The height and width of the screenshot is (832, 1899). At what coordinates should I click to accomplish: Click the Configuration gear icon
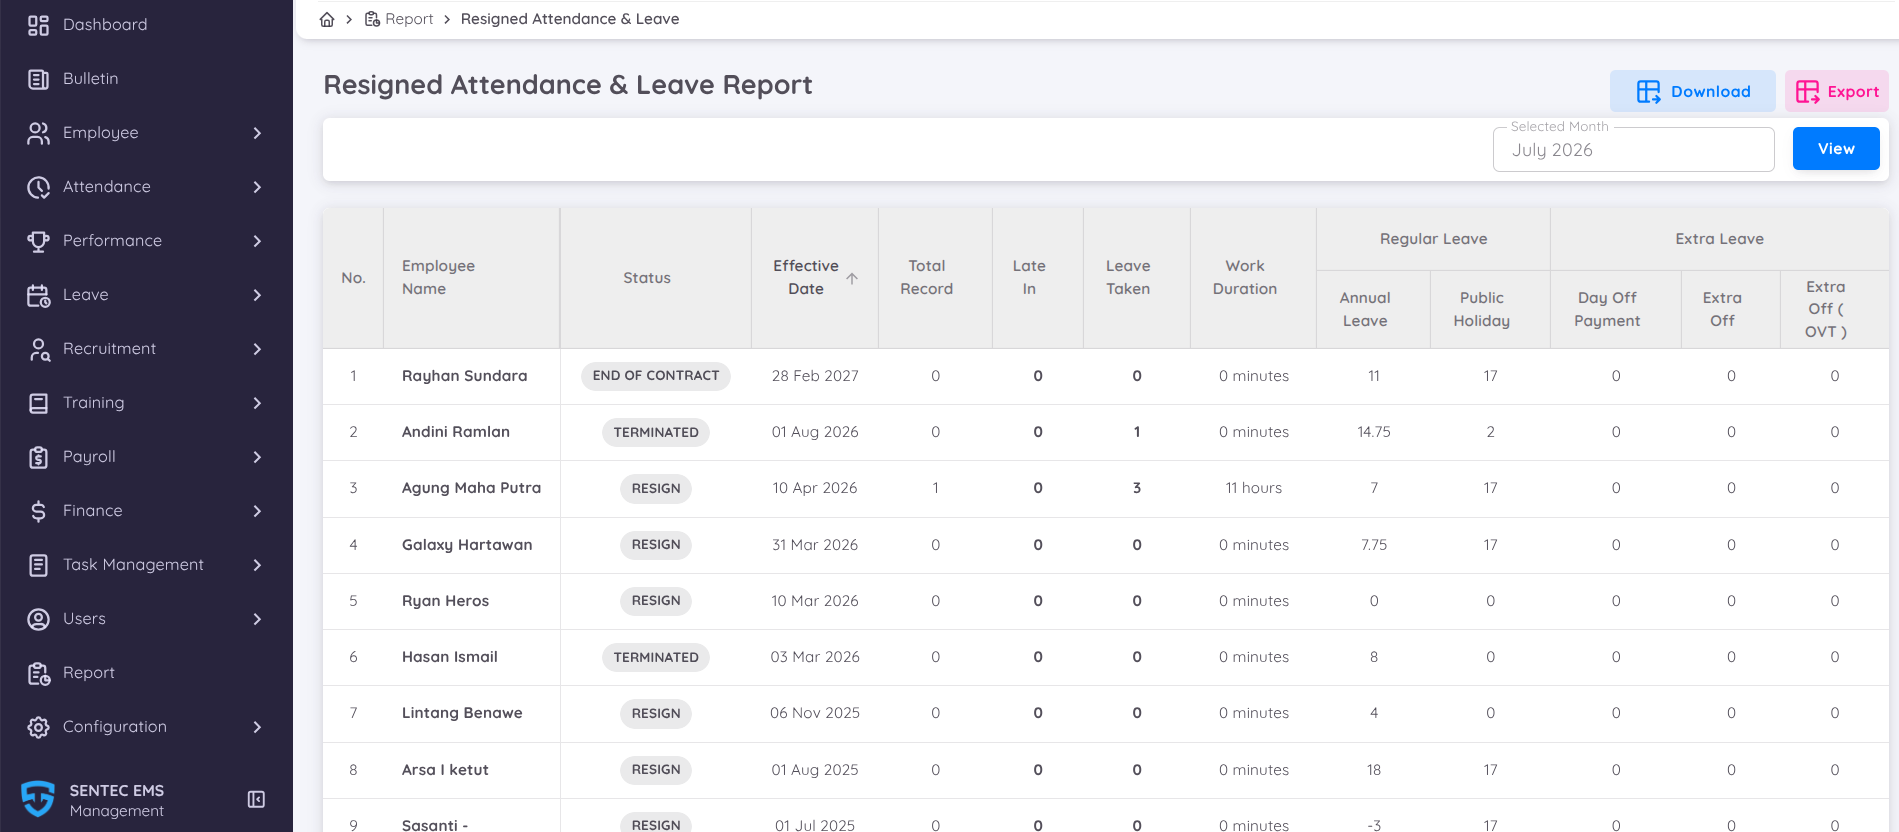pos(38,727)
